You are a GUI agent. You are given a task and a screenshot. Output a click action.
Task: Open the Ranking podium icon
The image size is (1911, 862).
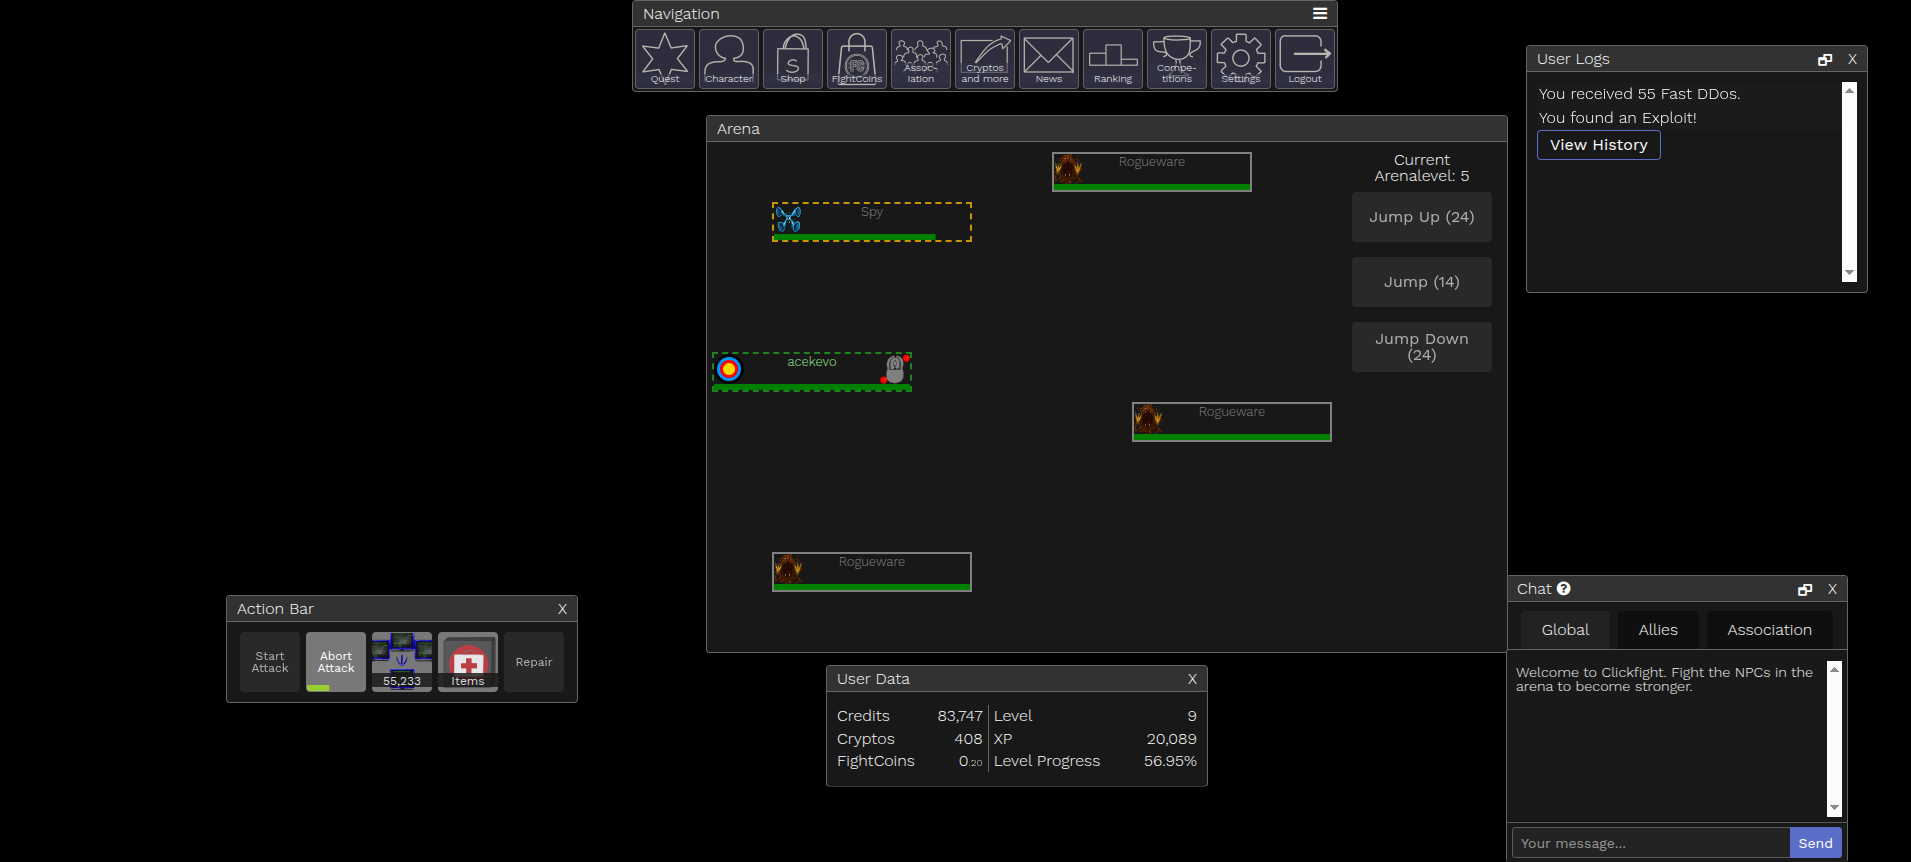tap(1113, 59)
